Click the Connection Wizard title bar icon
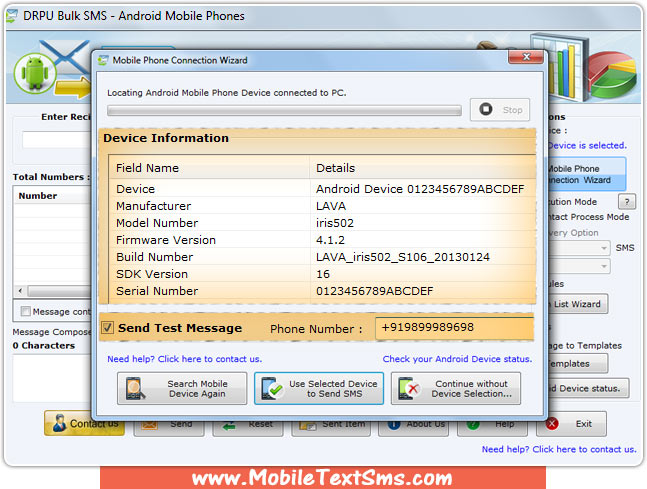This screenshot has height=489, width=647. click(x=103, y=60)
